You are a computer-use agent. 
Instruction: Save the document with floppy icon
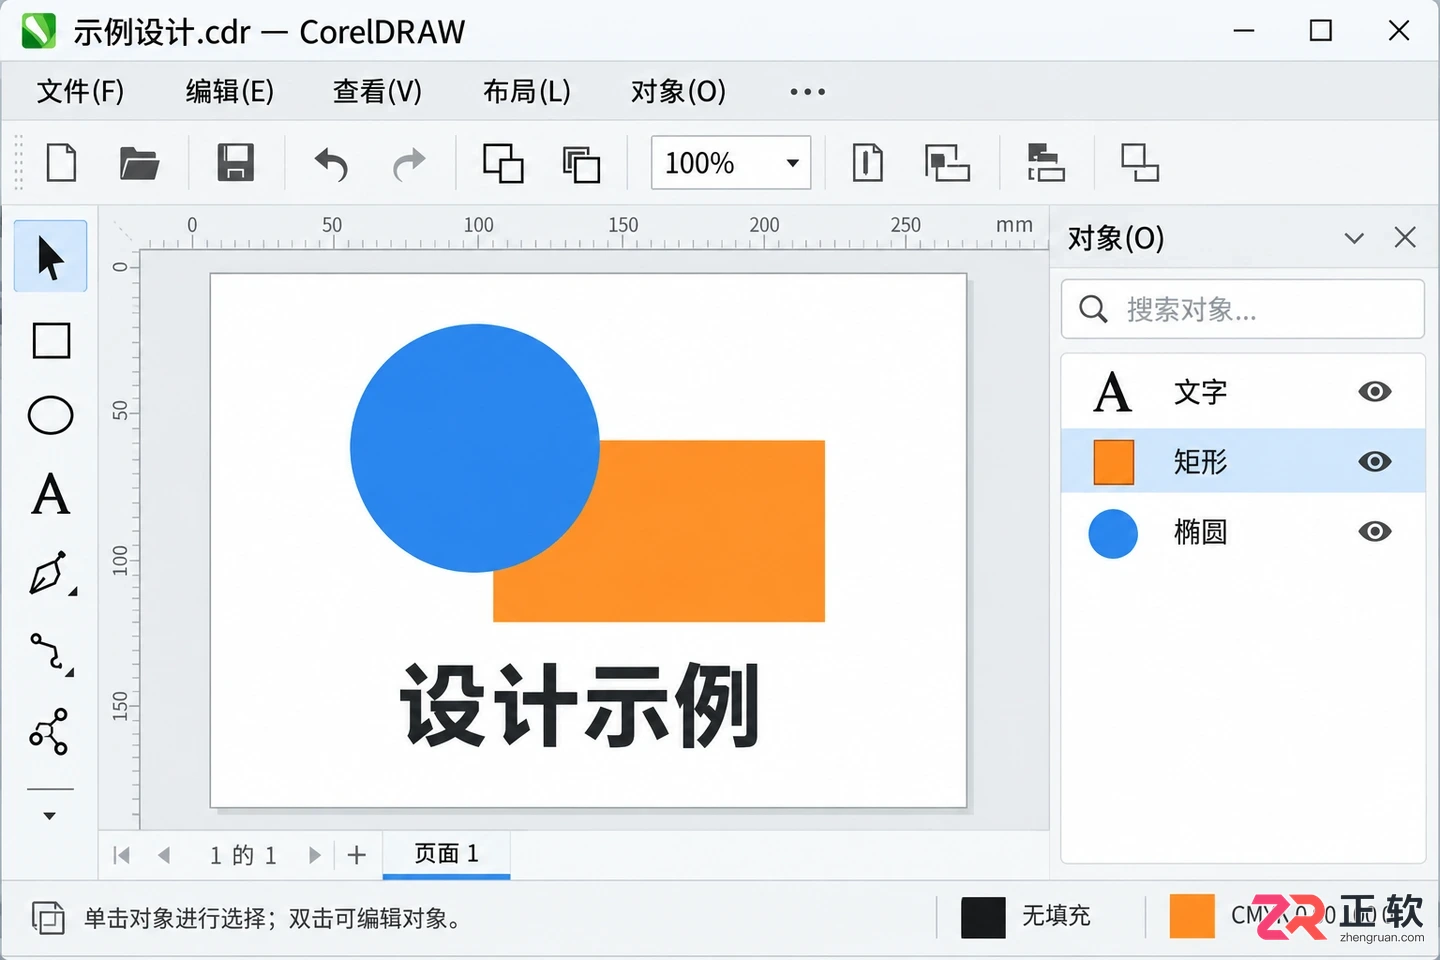236,162
